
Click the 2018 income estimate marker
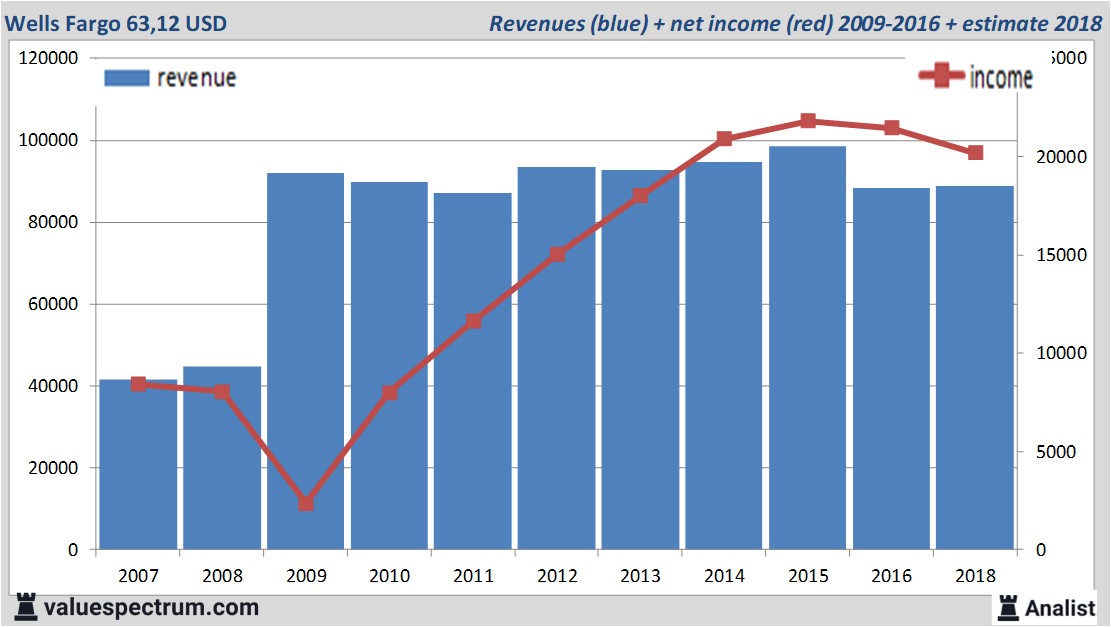point(975,153)
